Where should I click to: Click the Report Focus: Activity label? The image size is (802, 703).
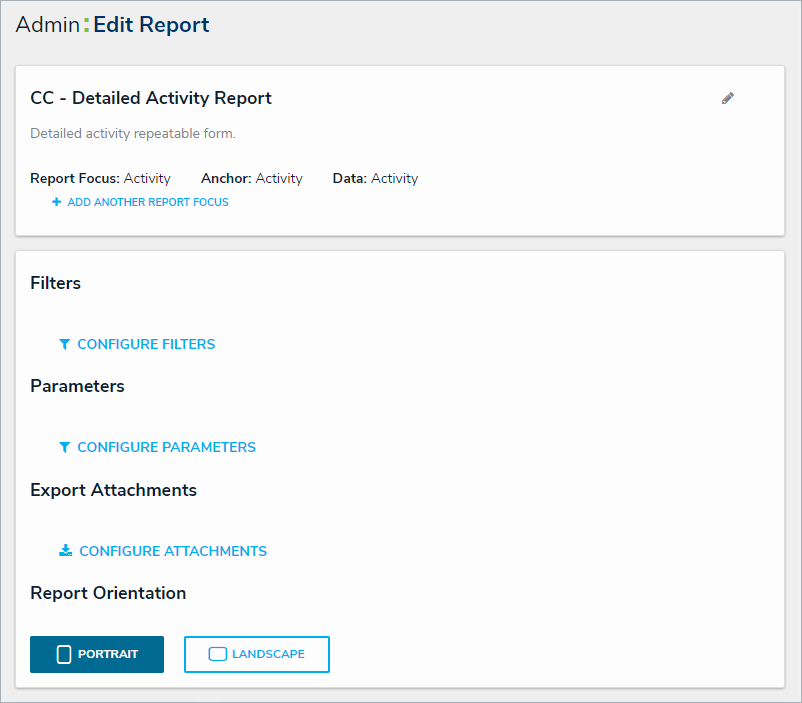tap(100, 178)
